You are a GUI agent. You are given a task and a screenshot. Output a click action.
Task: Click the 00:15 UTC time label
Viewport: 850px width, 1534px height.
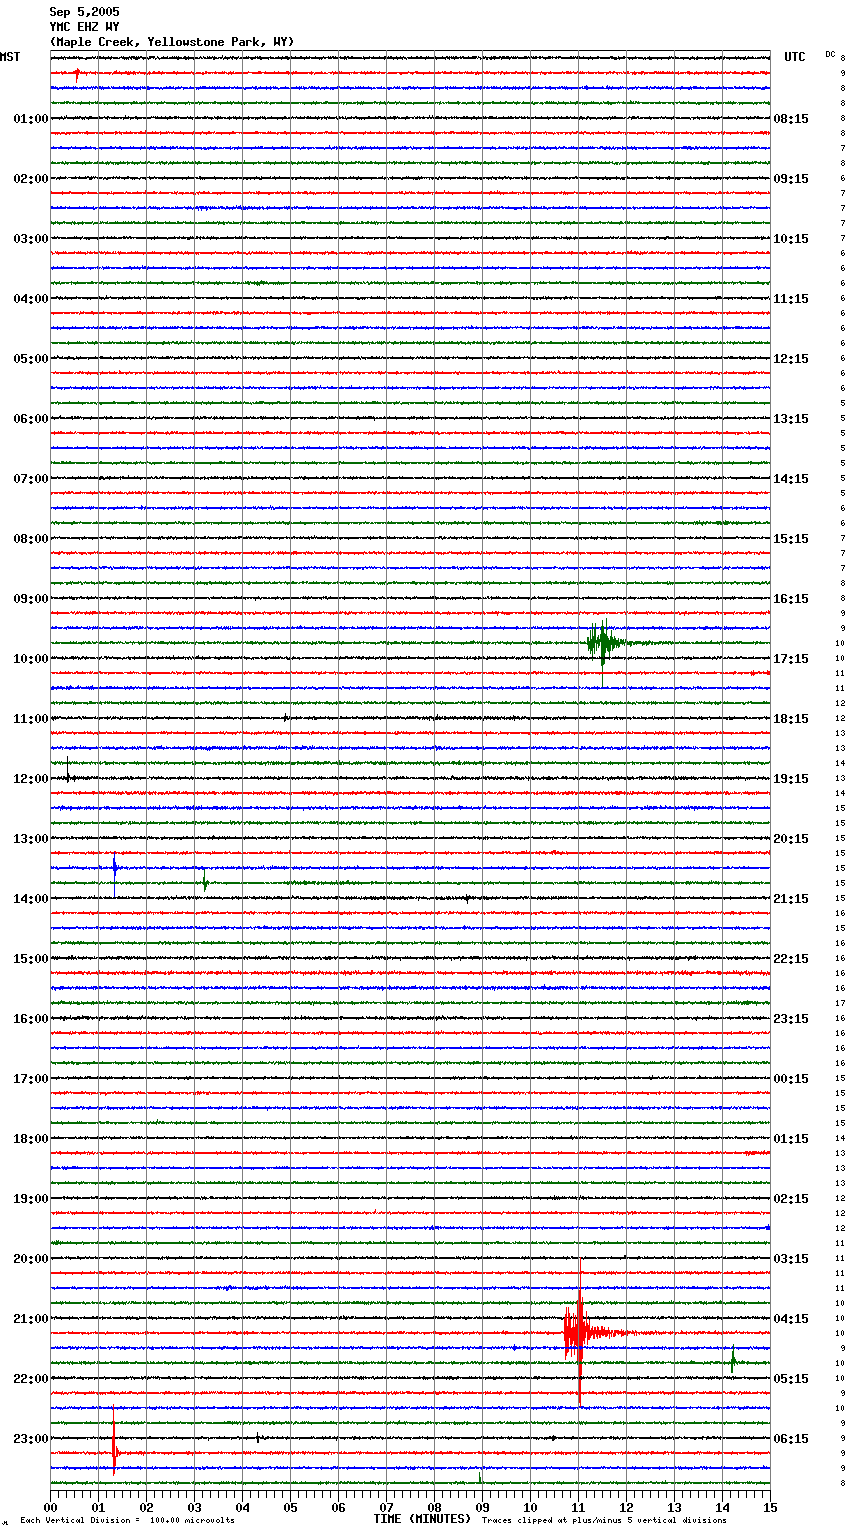tap(791, 1079)
